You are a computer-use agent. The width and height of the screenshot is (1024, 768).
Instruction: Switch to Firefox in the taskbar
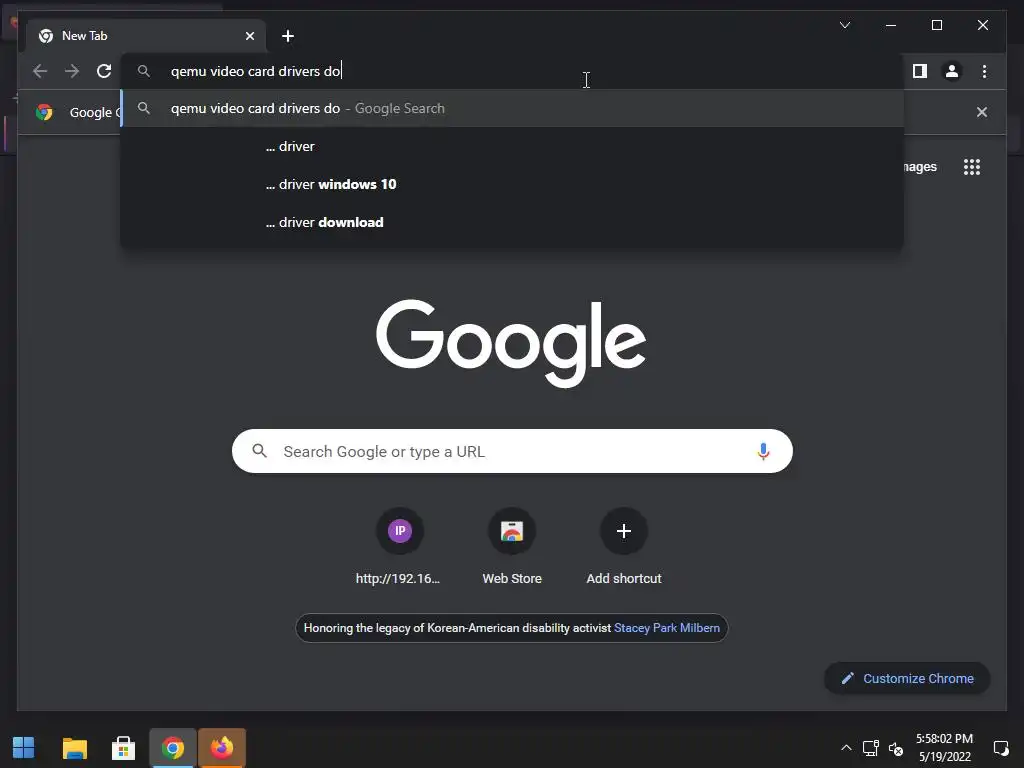222,748
